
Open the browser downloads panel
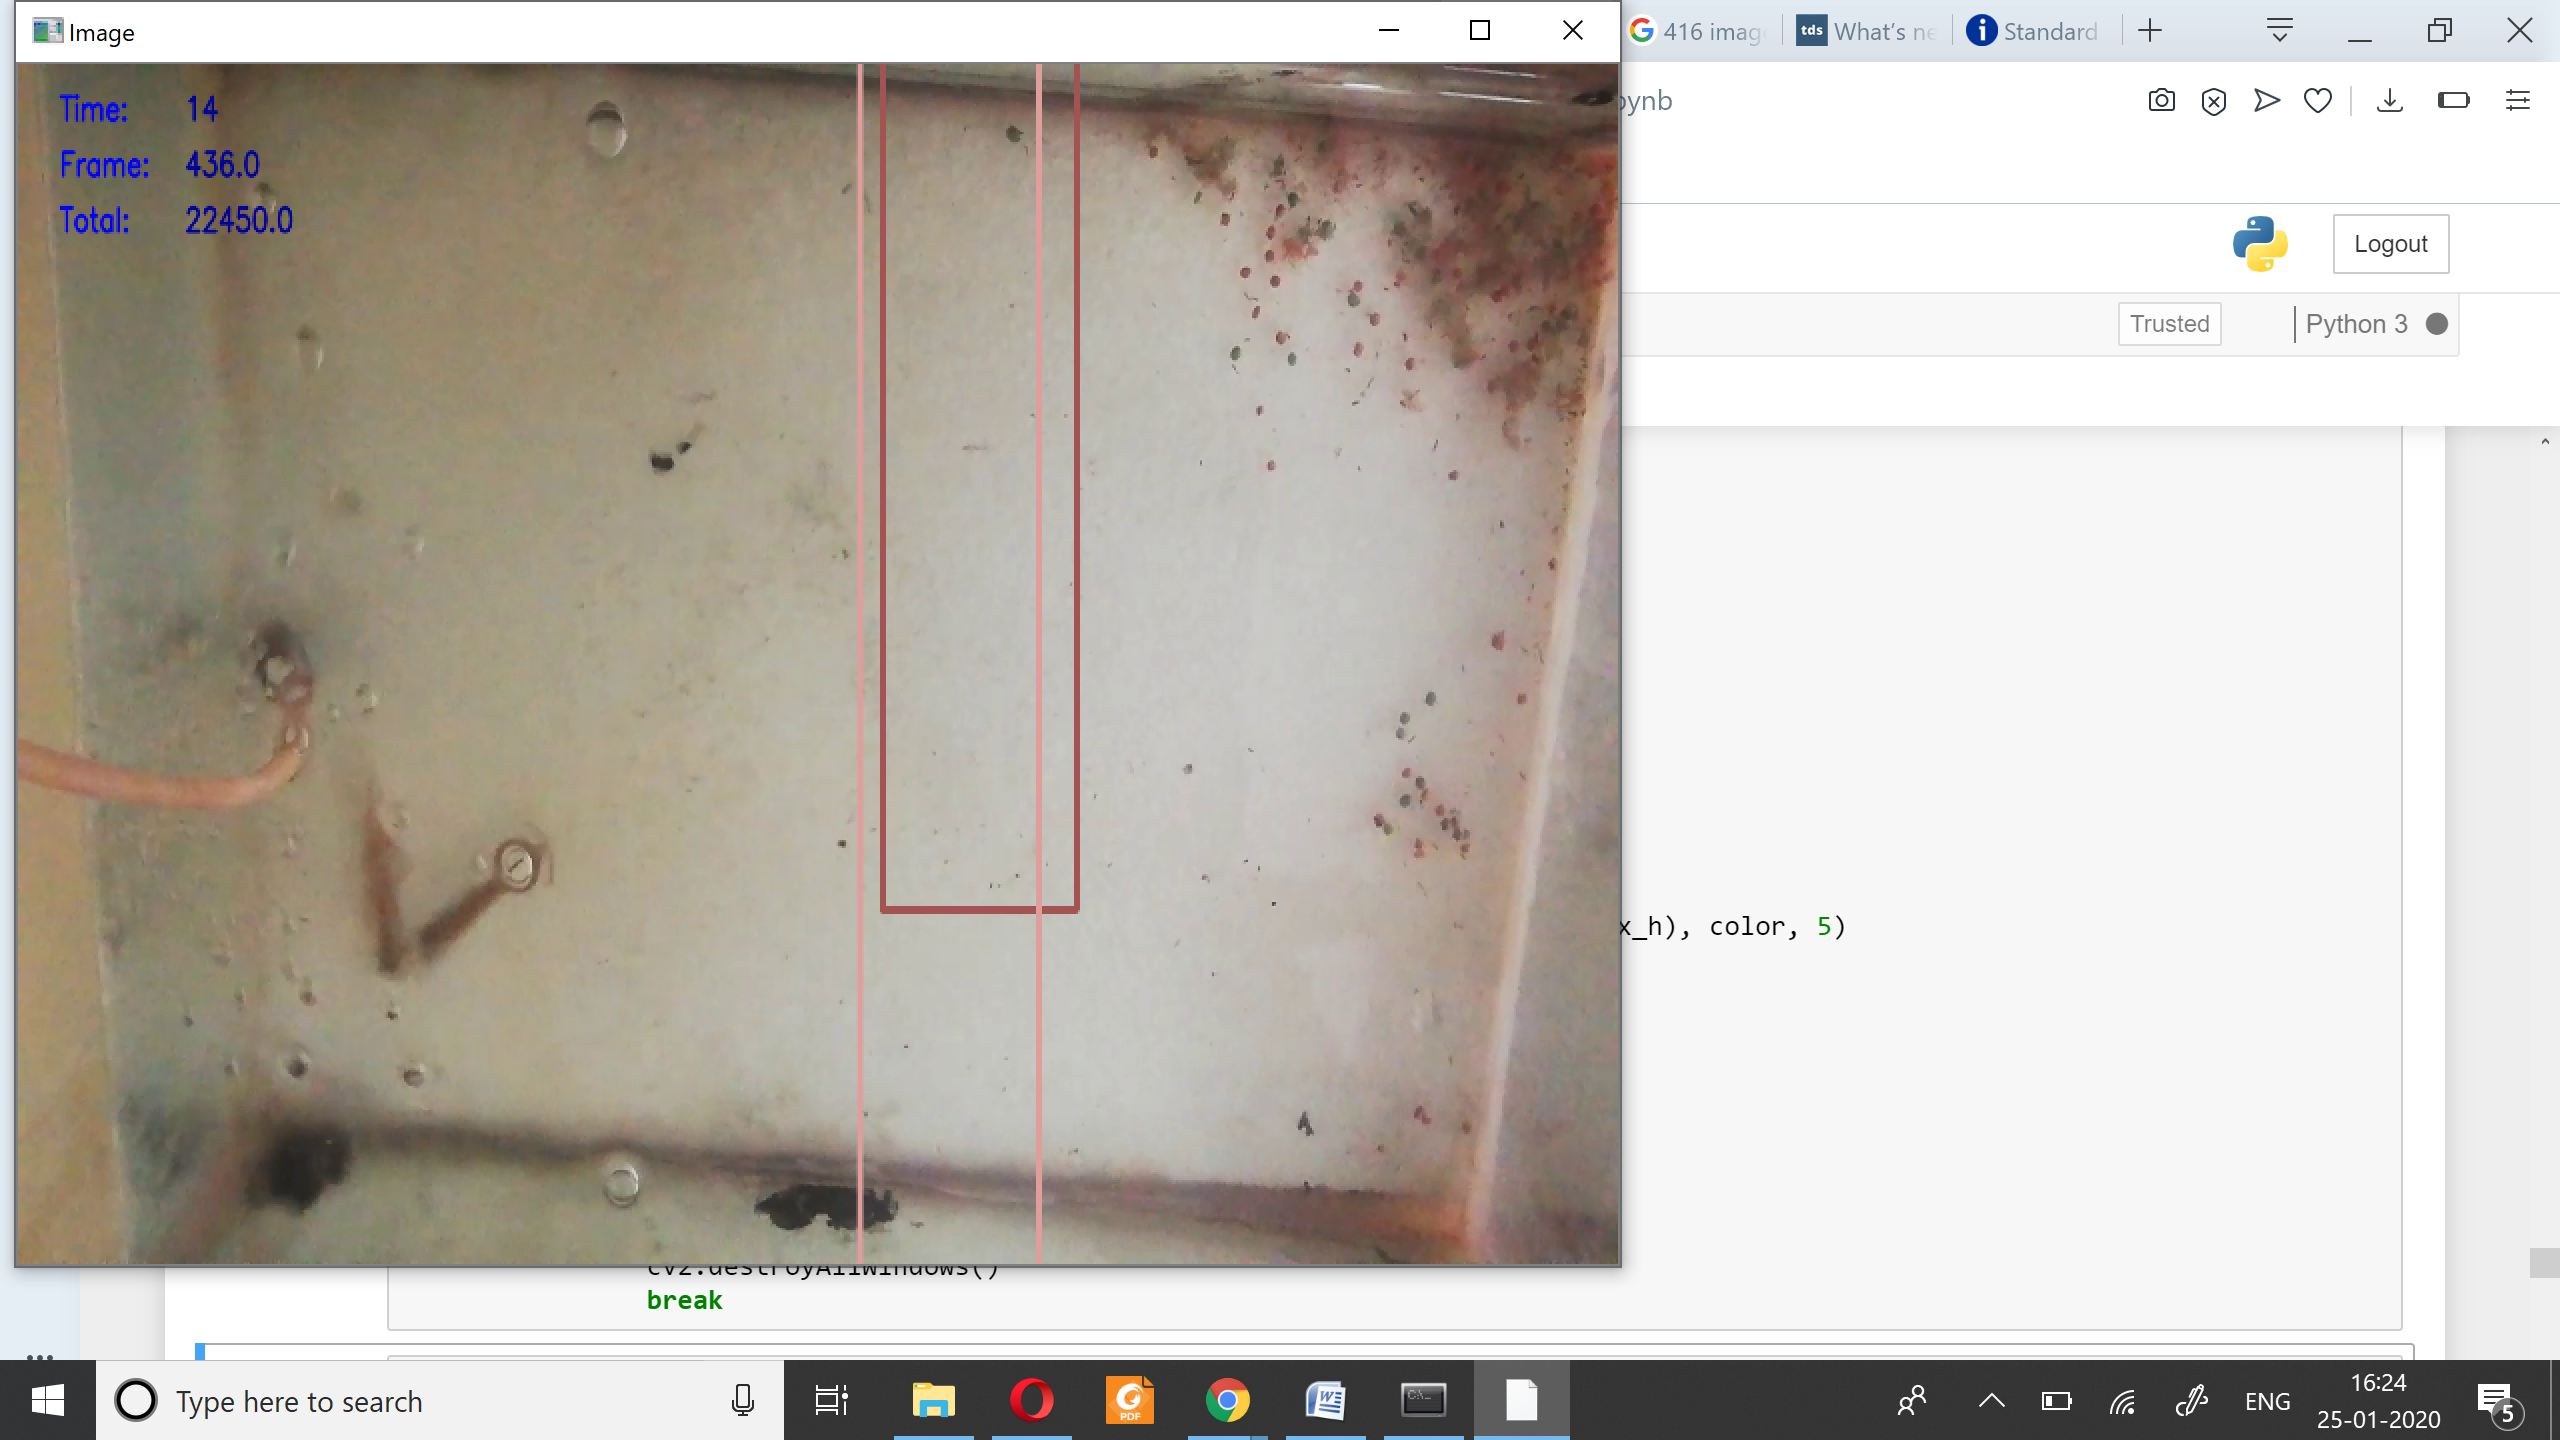pos(2390,100)
